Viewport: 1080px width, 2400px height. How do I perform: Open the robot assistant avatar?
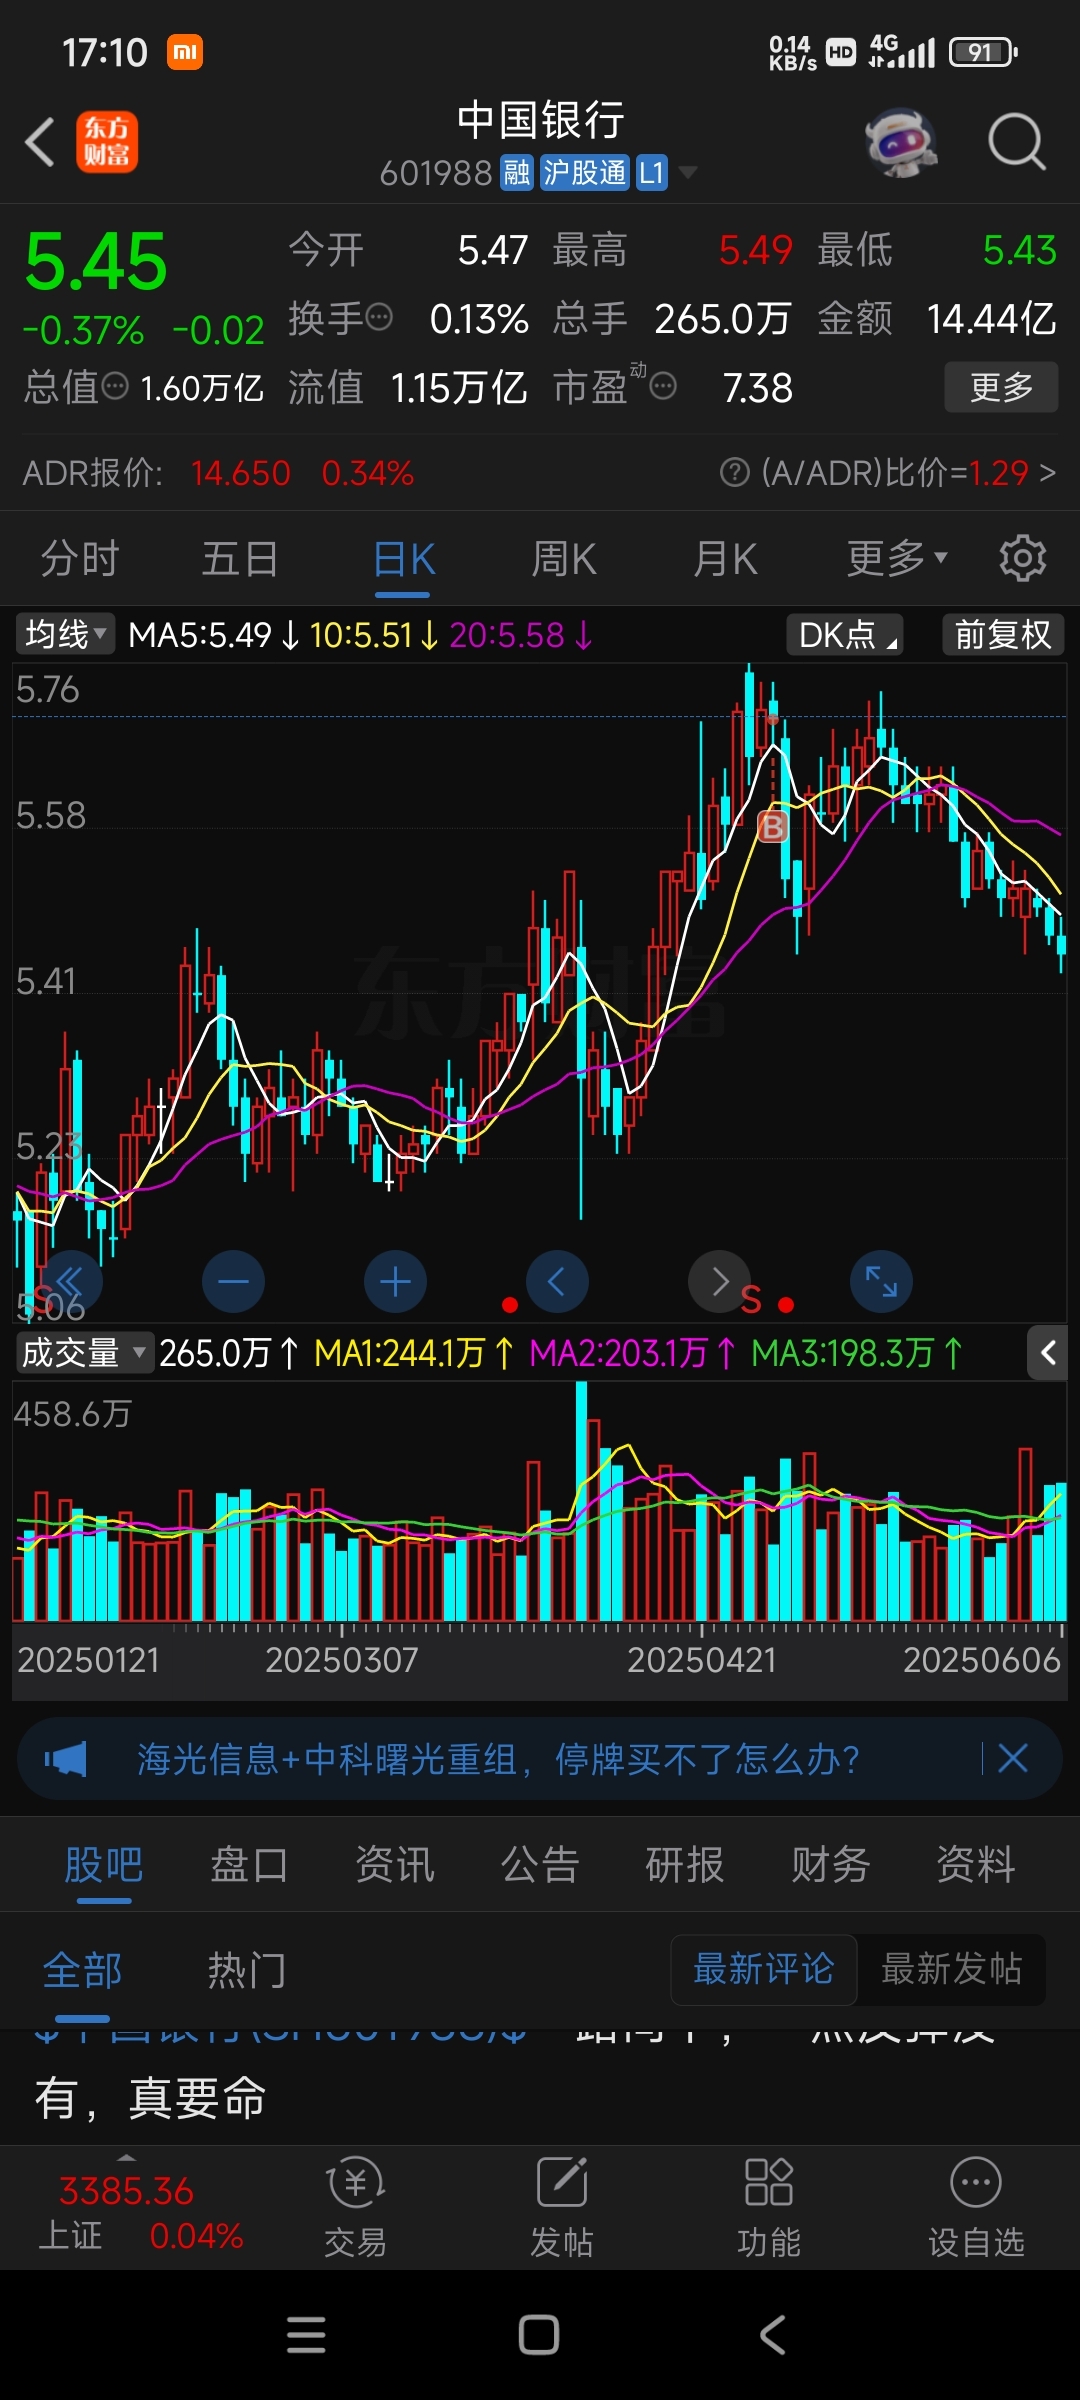(x=901, y=142)
